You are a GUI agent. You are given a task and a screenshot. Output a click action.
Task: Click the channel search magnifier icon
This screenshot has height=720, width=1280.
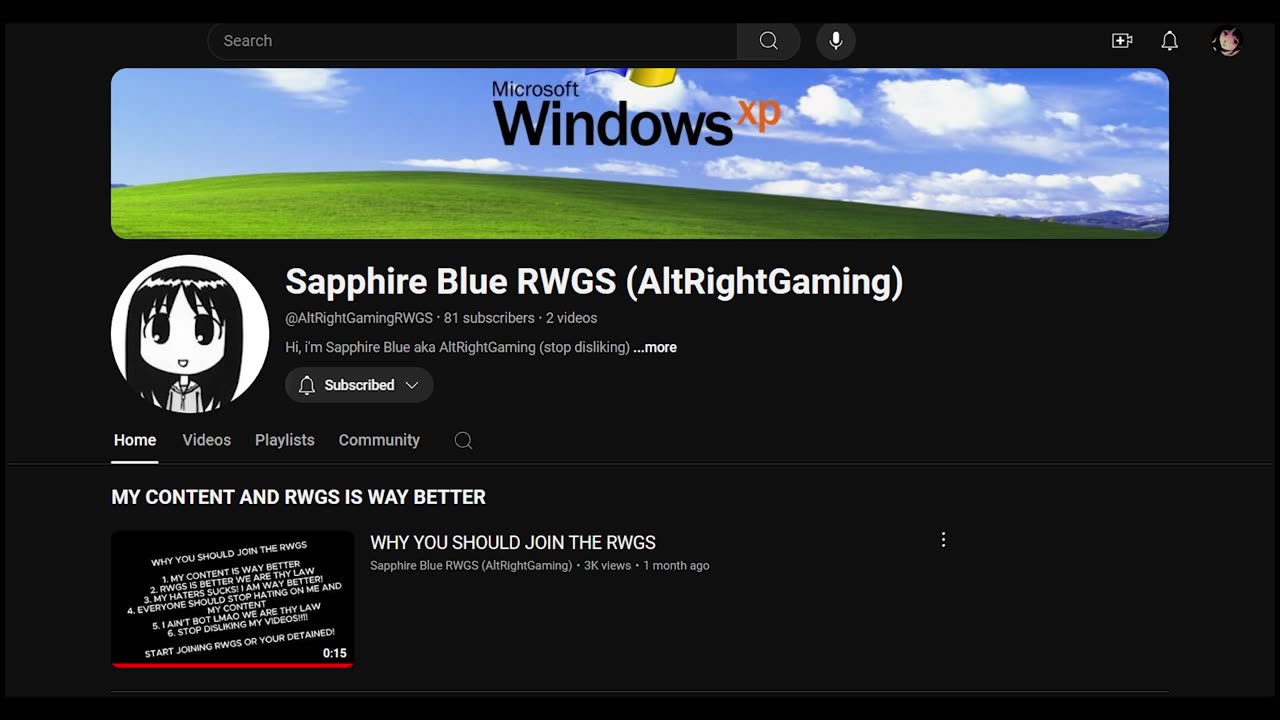tap(463, 440)
